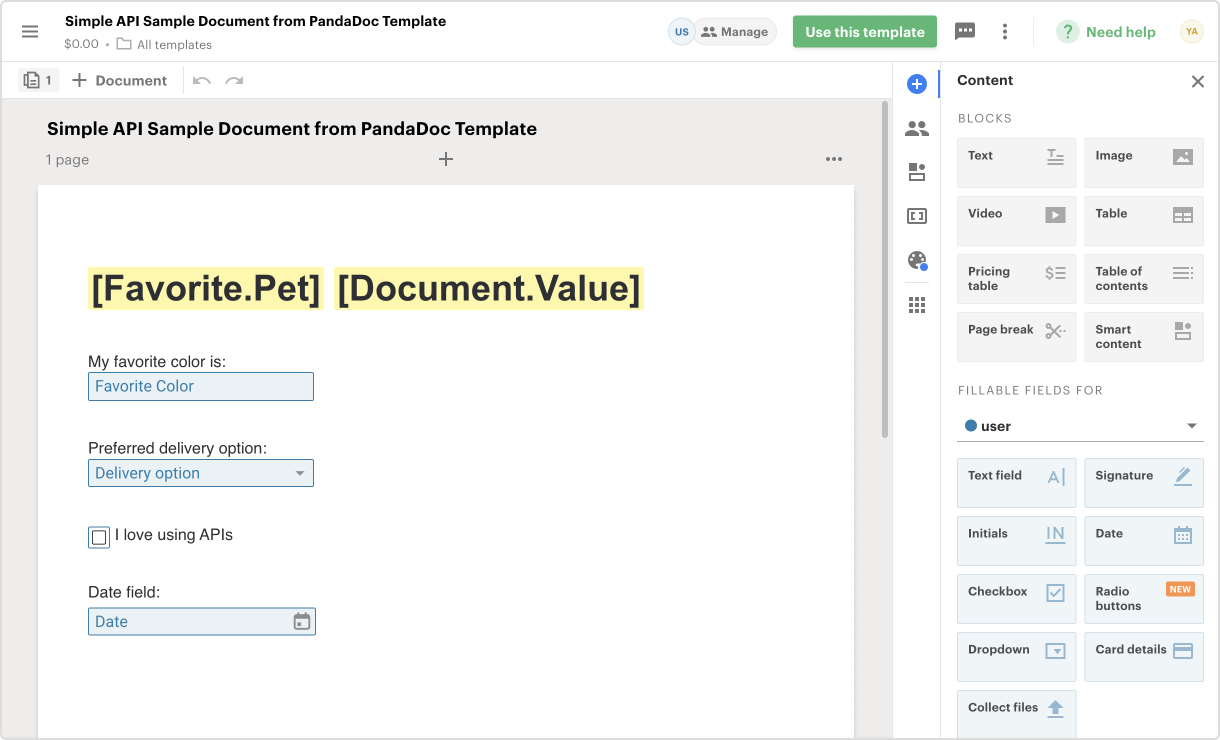Screen dimensions: 1220x740
Task: Open the content library blocks sidebar icon
Action: [x=917, y=172]
